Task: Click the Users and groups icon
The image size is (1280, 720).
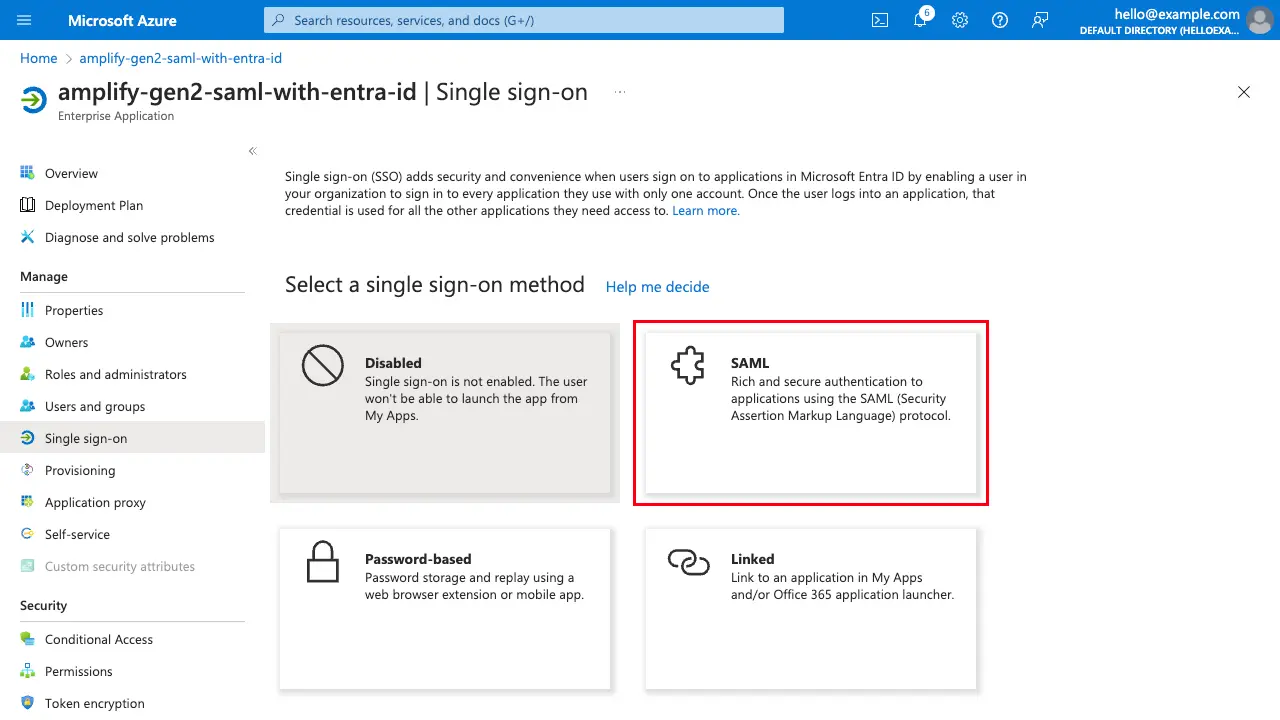Action: point(28,406)
